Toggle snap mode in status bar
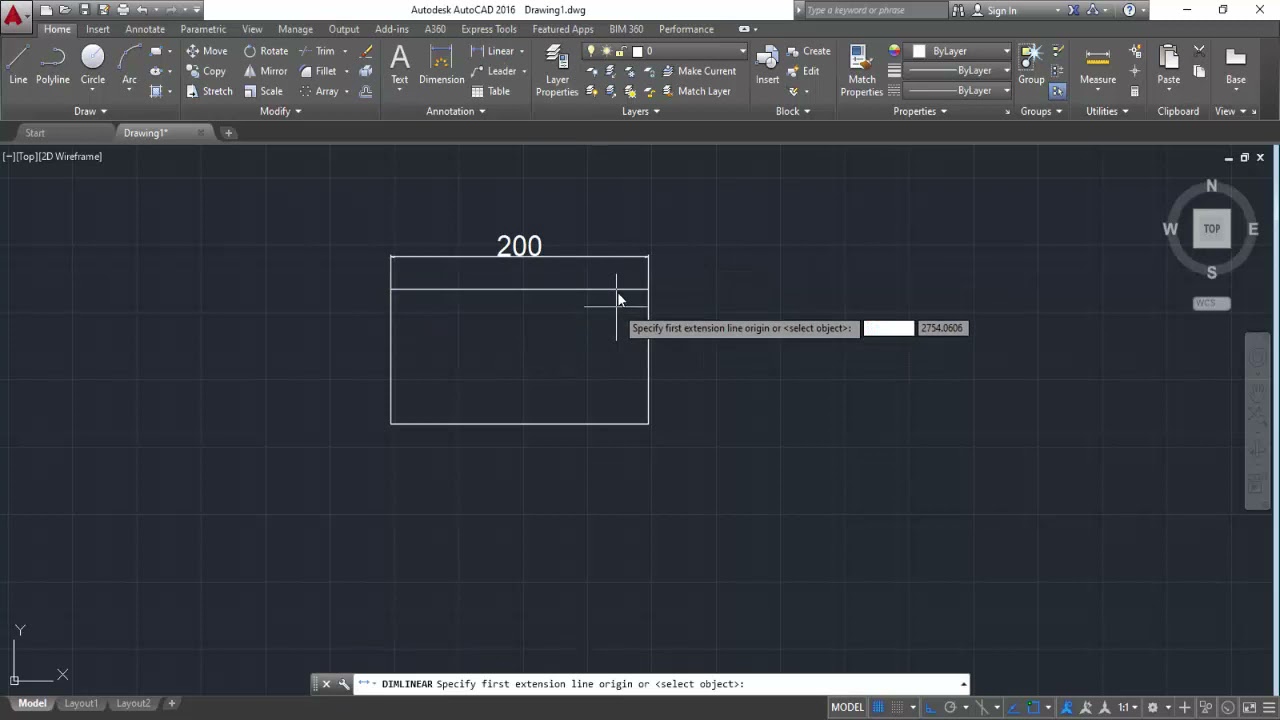The width and height of the screenshot is (1280, 720). tap(897, 707)
